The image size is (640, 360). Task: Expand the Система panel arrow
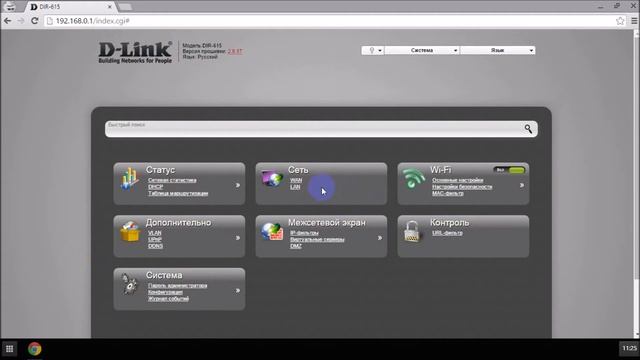[238, 290]
